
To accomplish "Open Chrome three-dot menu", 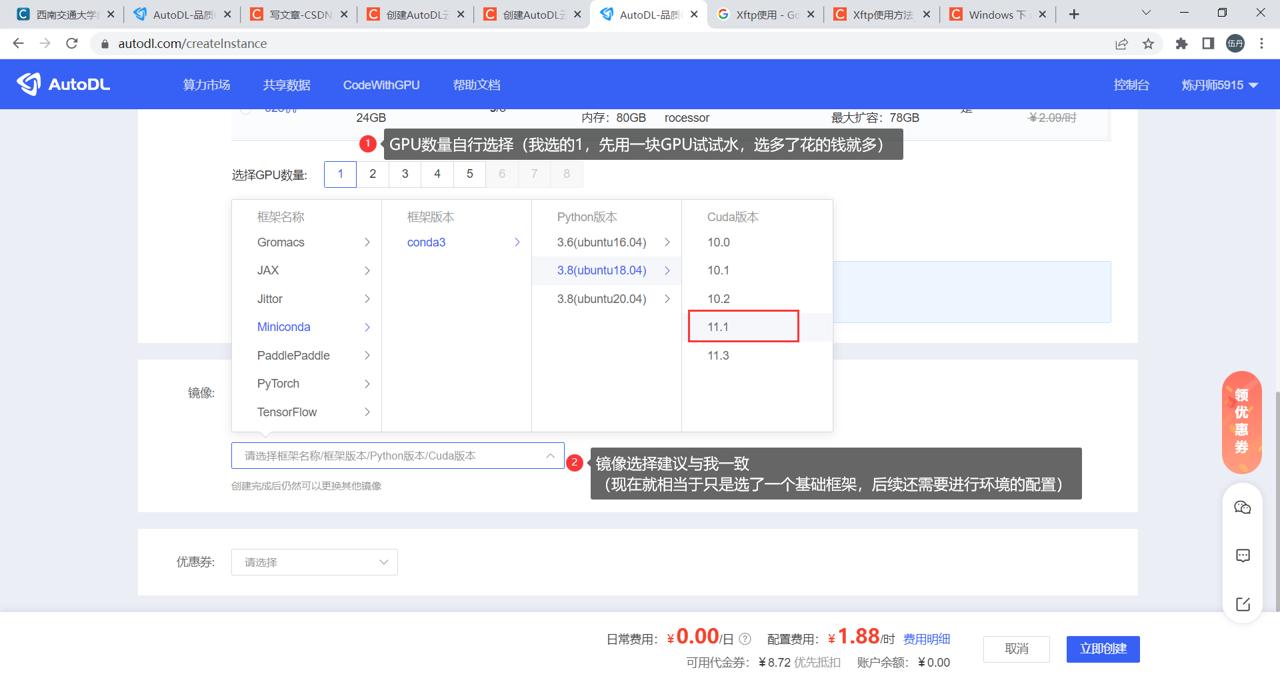I will click(x=1262, y=44).
